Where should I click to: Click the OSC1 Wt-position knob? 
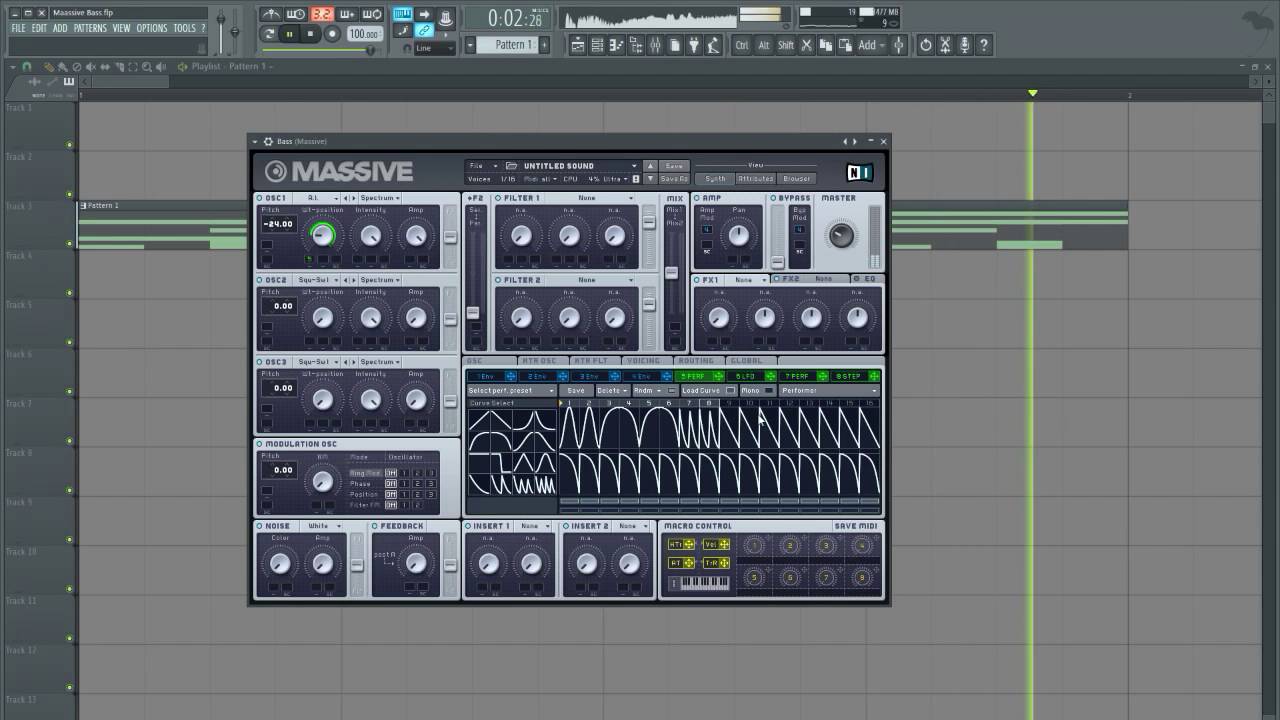[x=322, y=235]
